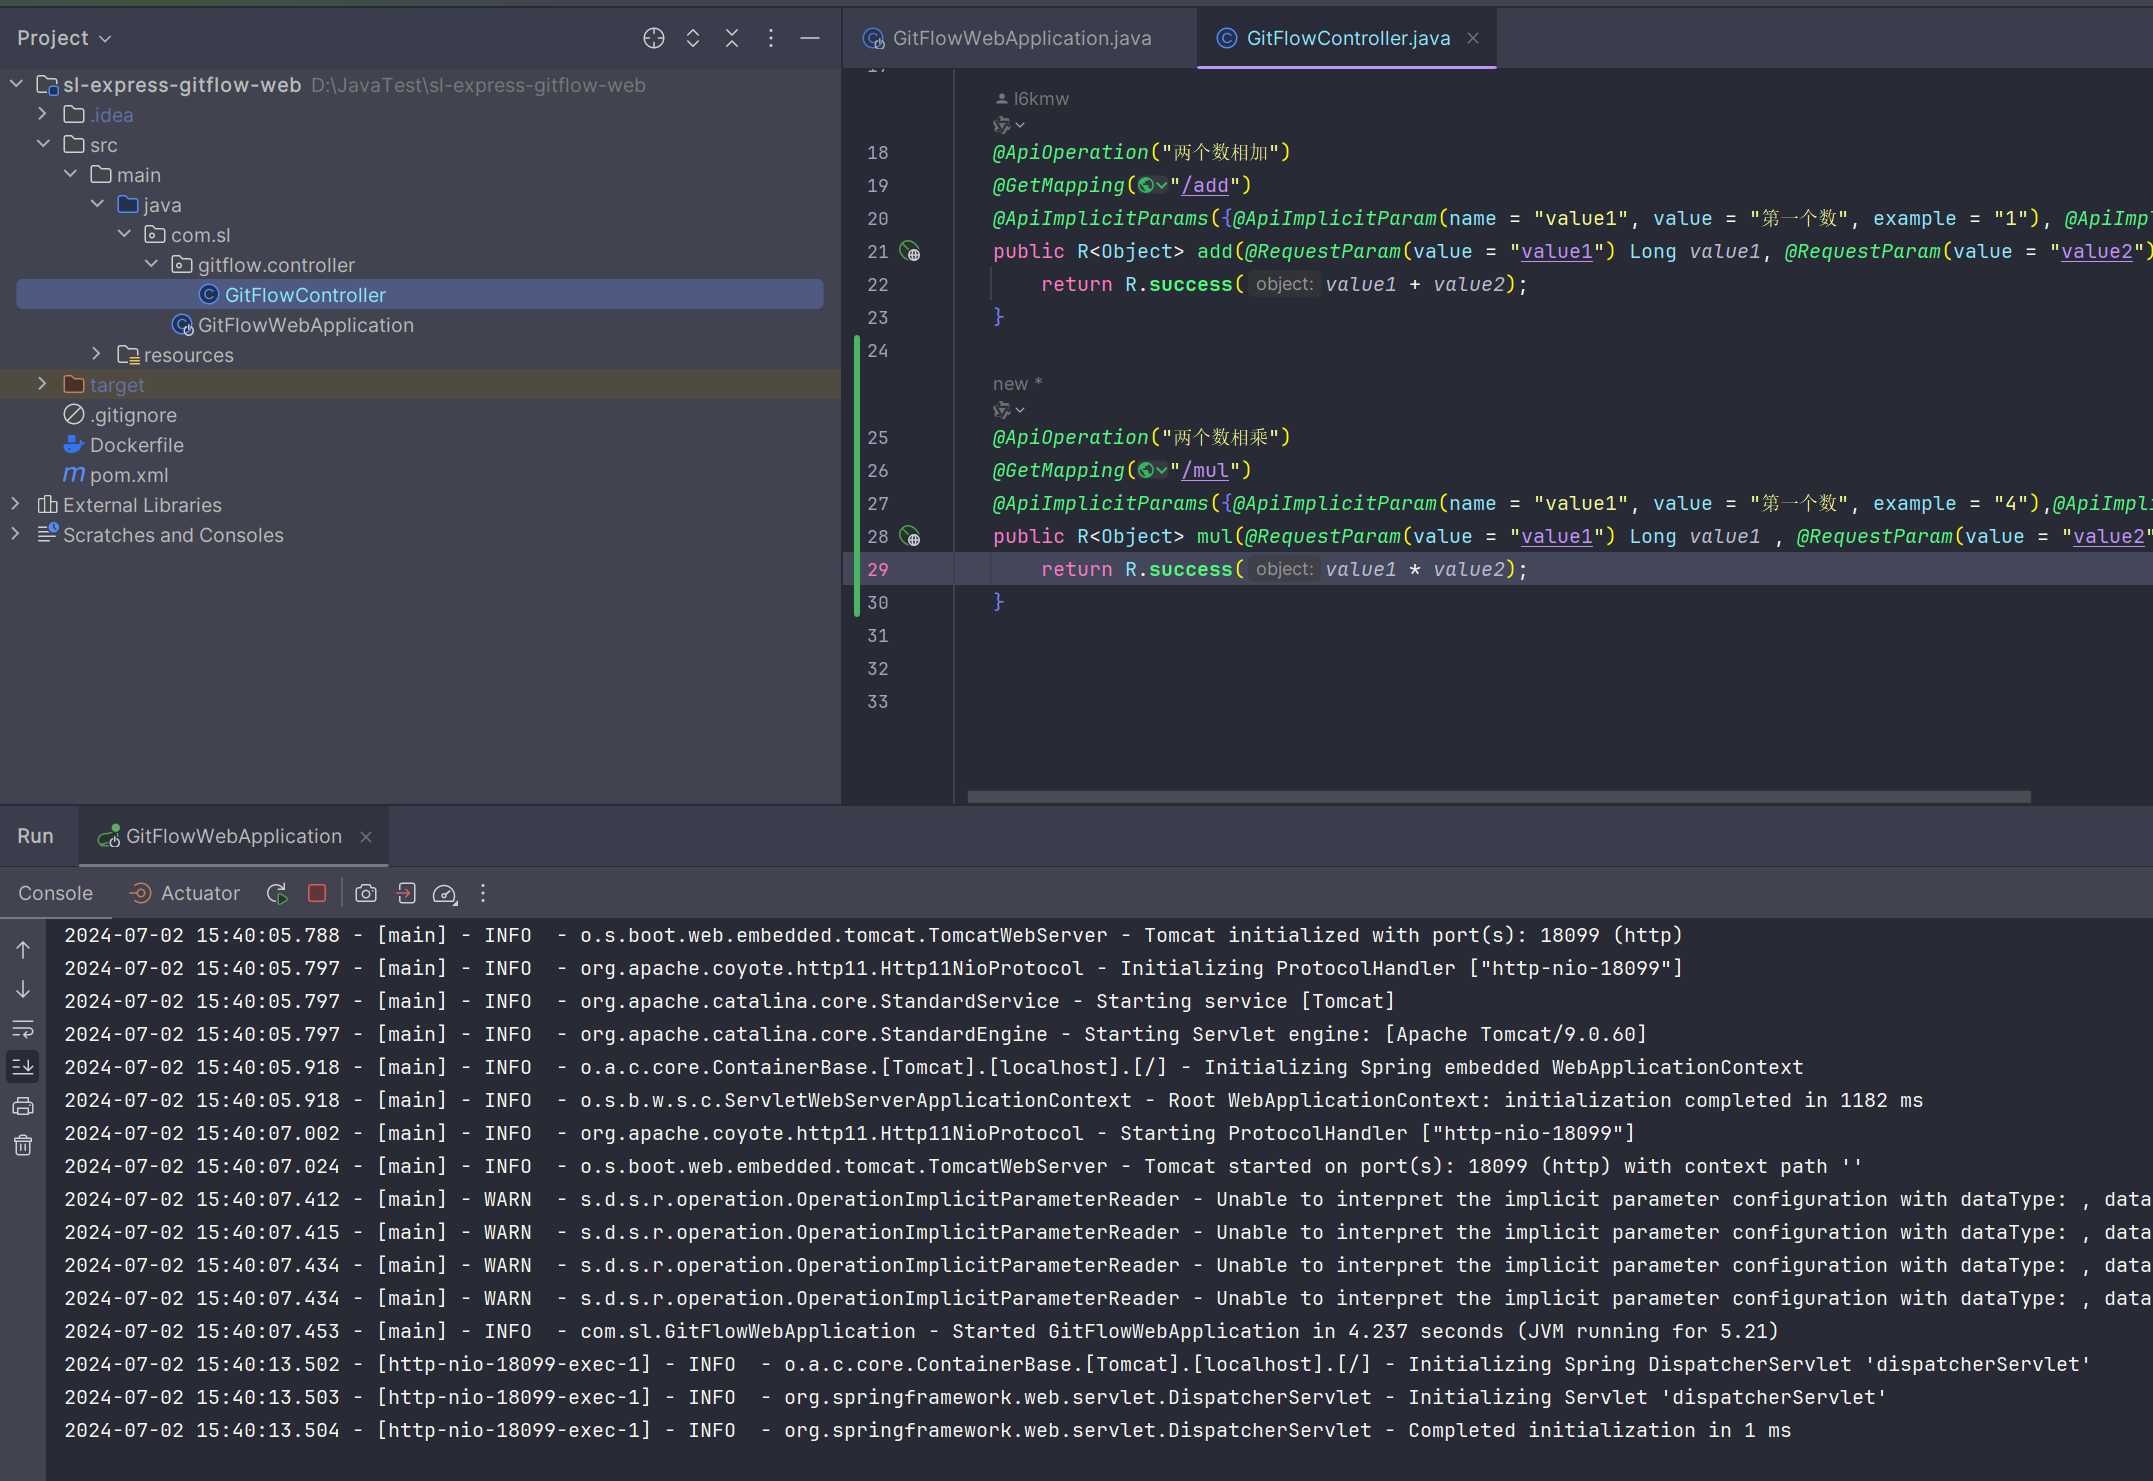Clear console with trash icon
The image size is (2153, 1481).
tap(23, 1145)
